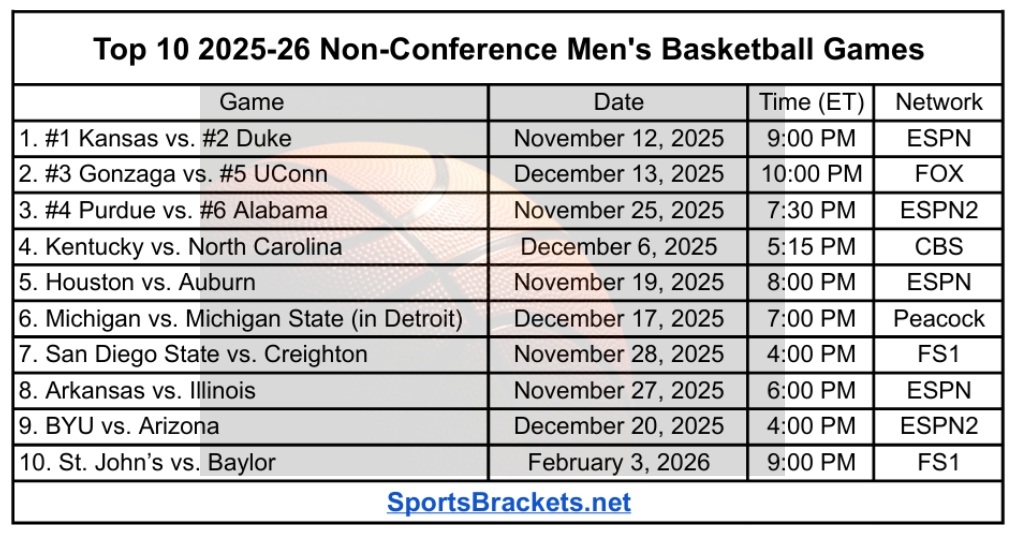Select the Date column header

pyautogui.click(x=618, y=102)
